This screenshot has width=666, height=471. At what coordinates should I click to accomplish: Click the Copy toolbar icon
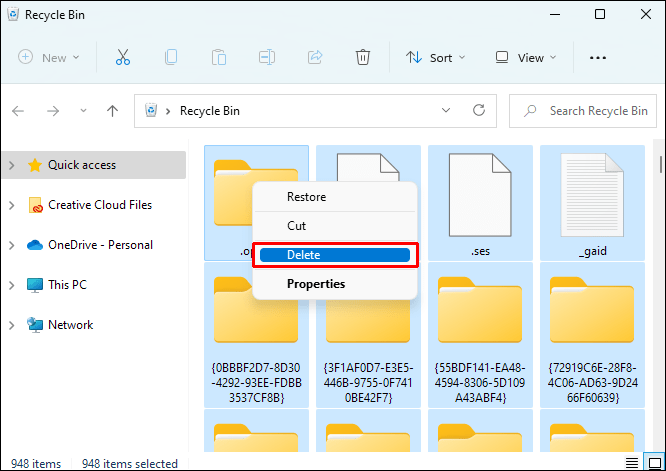click(171, 57)
